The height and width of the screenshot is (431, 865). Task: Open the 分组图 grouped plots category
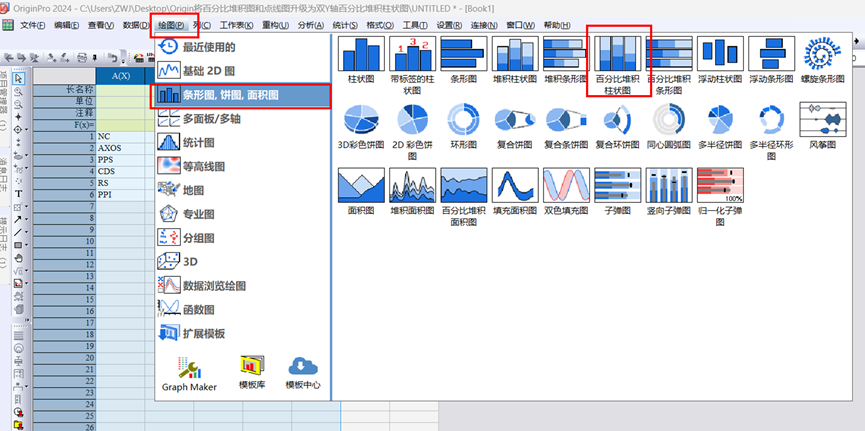(241, 238)
